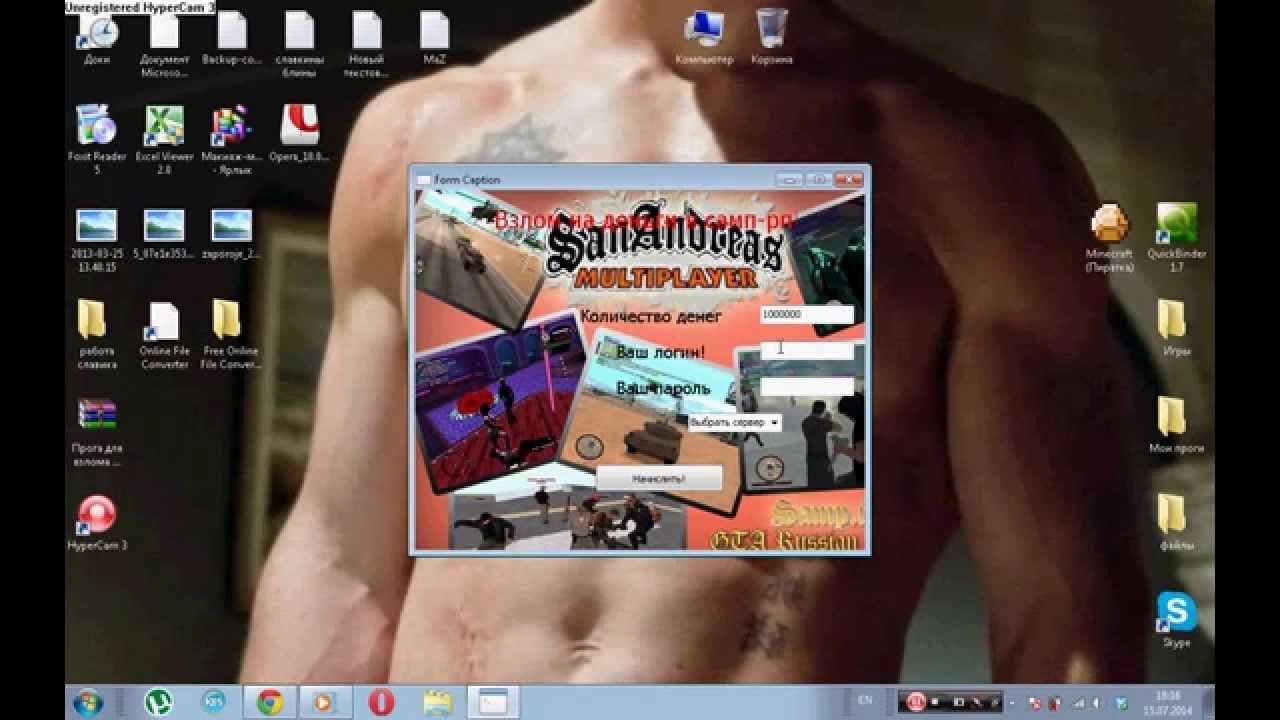Open the media player taskbar icon
This screenshot has width=1280, height=720.
pyautogui.click(x=324, y=702)
